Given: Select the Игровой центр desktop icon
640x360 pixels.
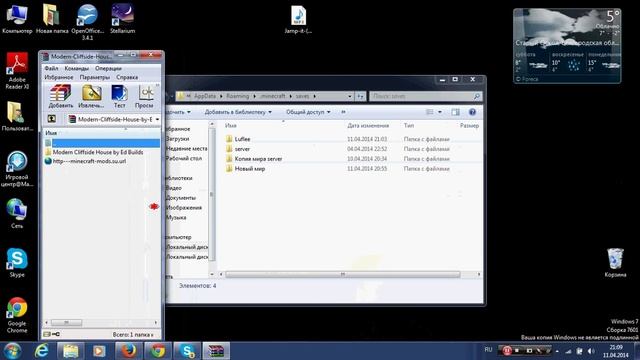Looking at the screenshot, I should pos(17,169).
